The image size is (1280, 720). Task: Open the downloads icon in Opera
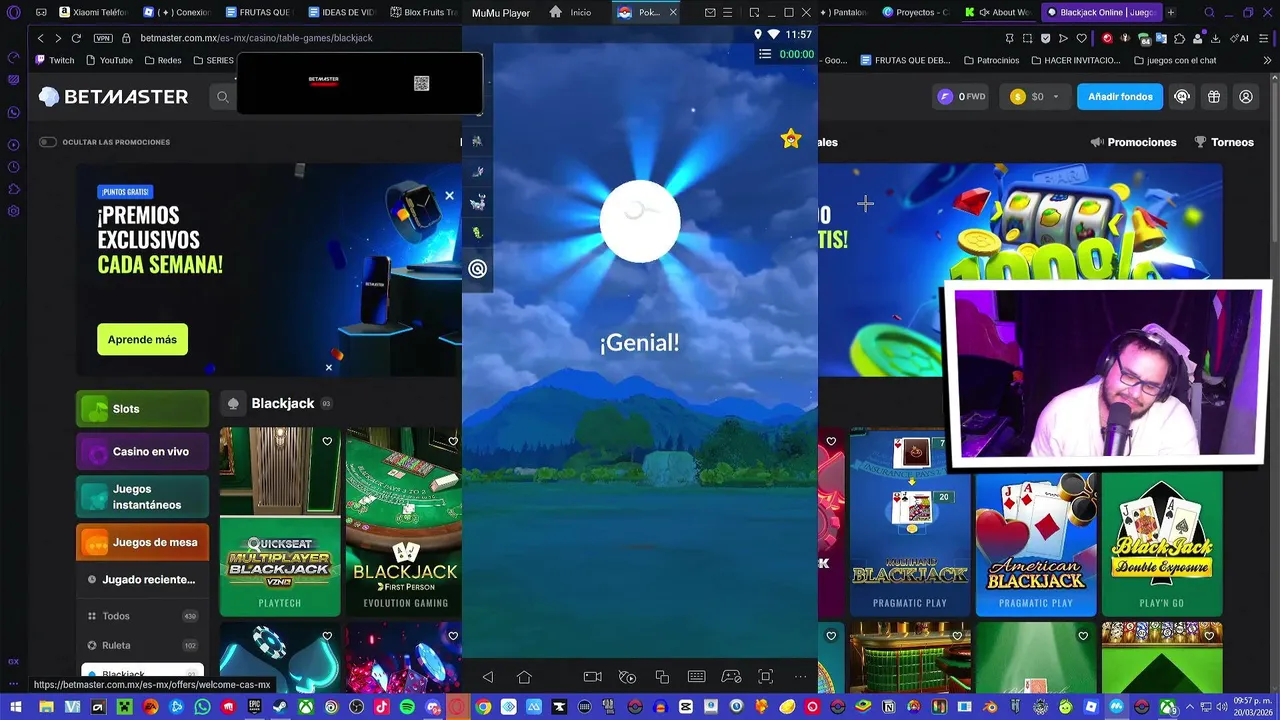(x=1217, y=38)
